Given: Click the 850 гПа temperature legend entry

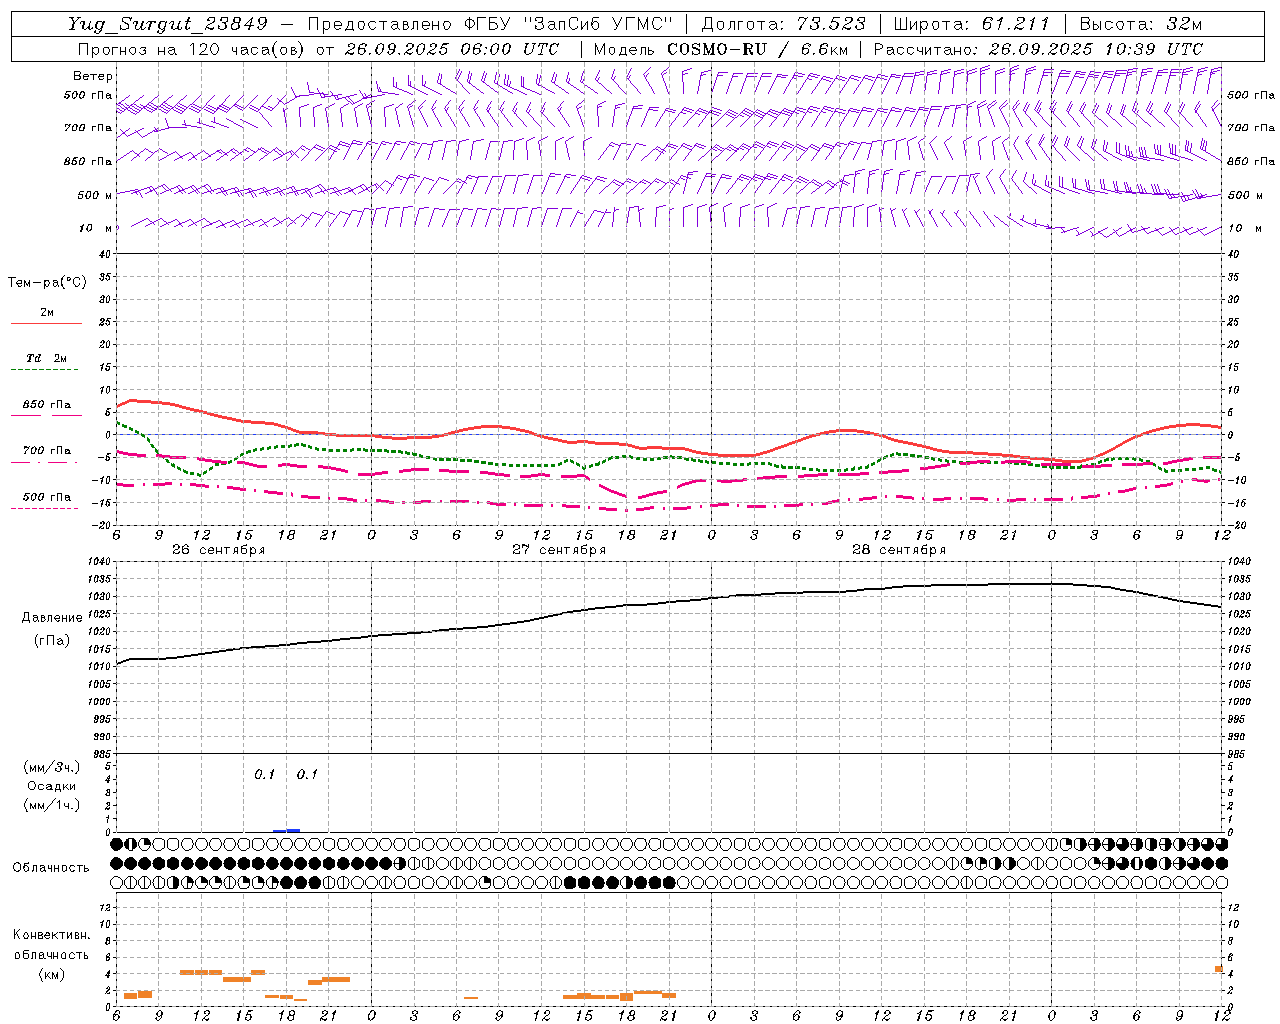Looking at the screenshot, I should [x=47, y=405].
